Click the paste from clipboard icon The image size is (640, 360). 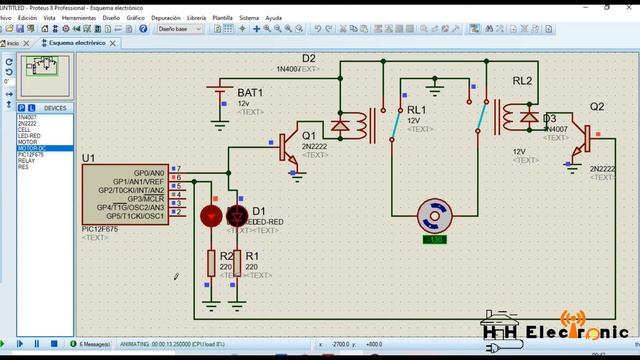coord(364,29)
